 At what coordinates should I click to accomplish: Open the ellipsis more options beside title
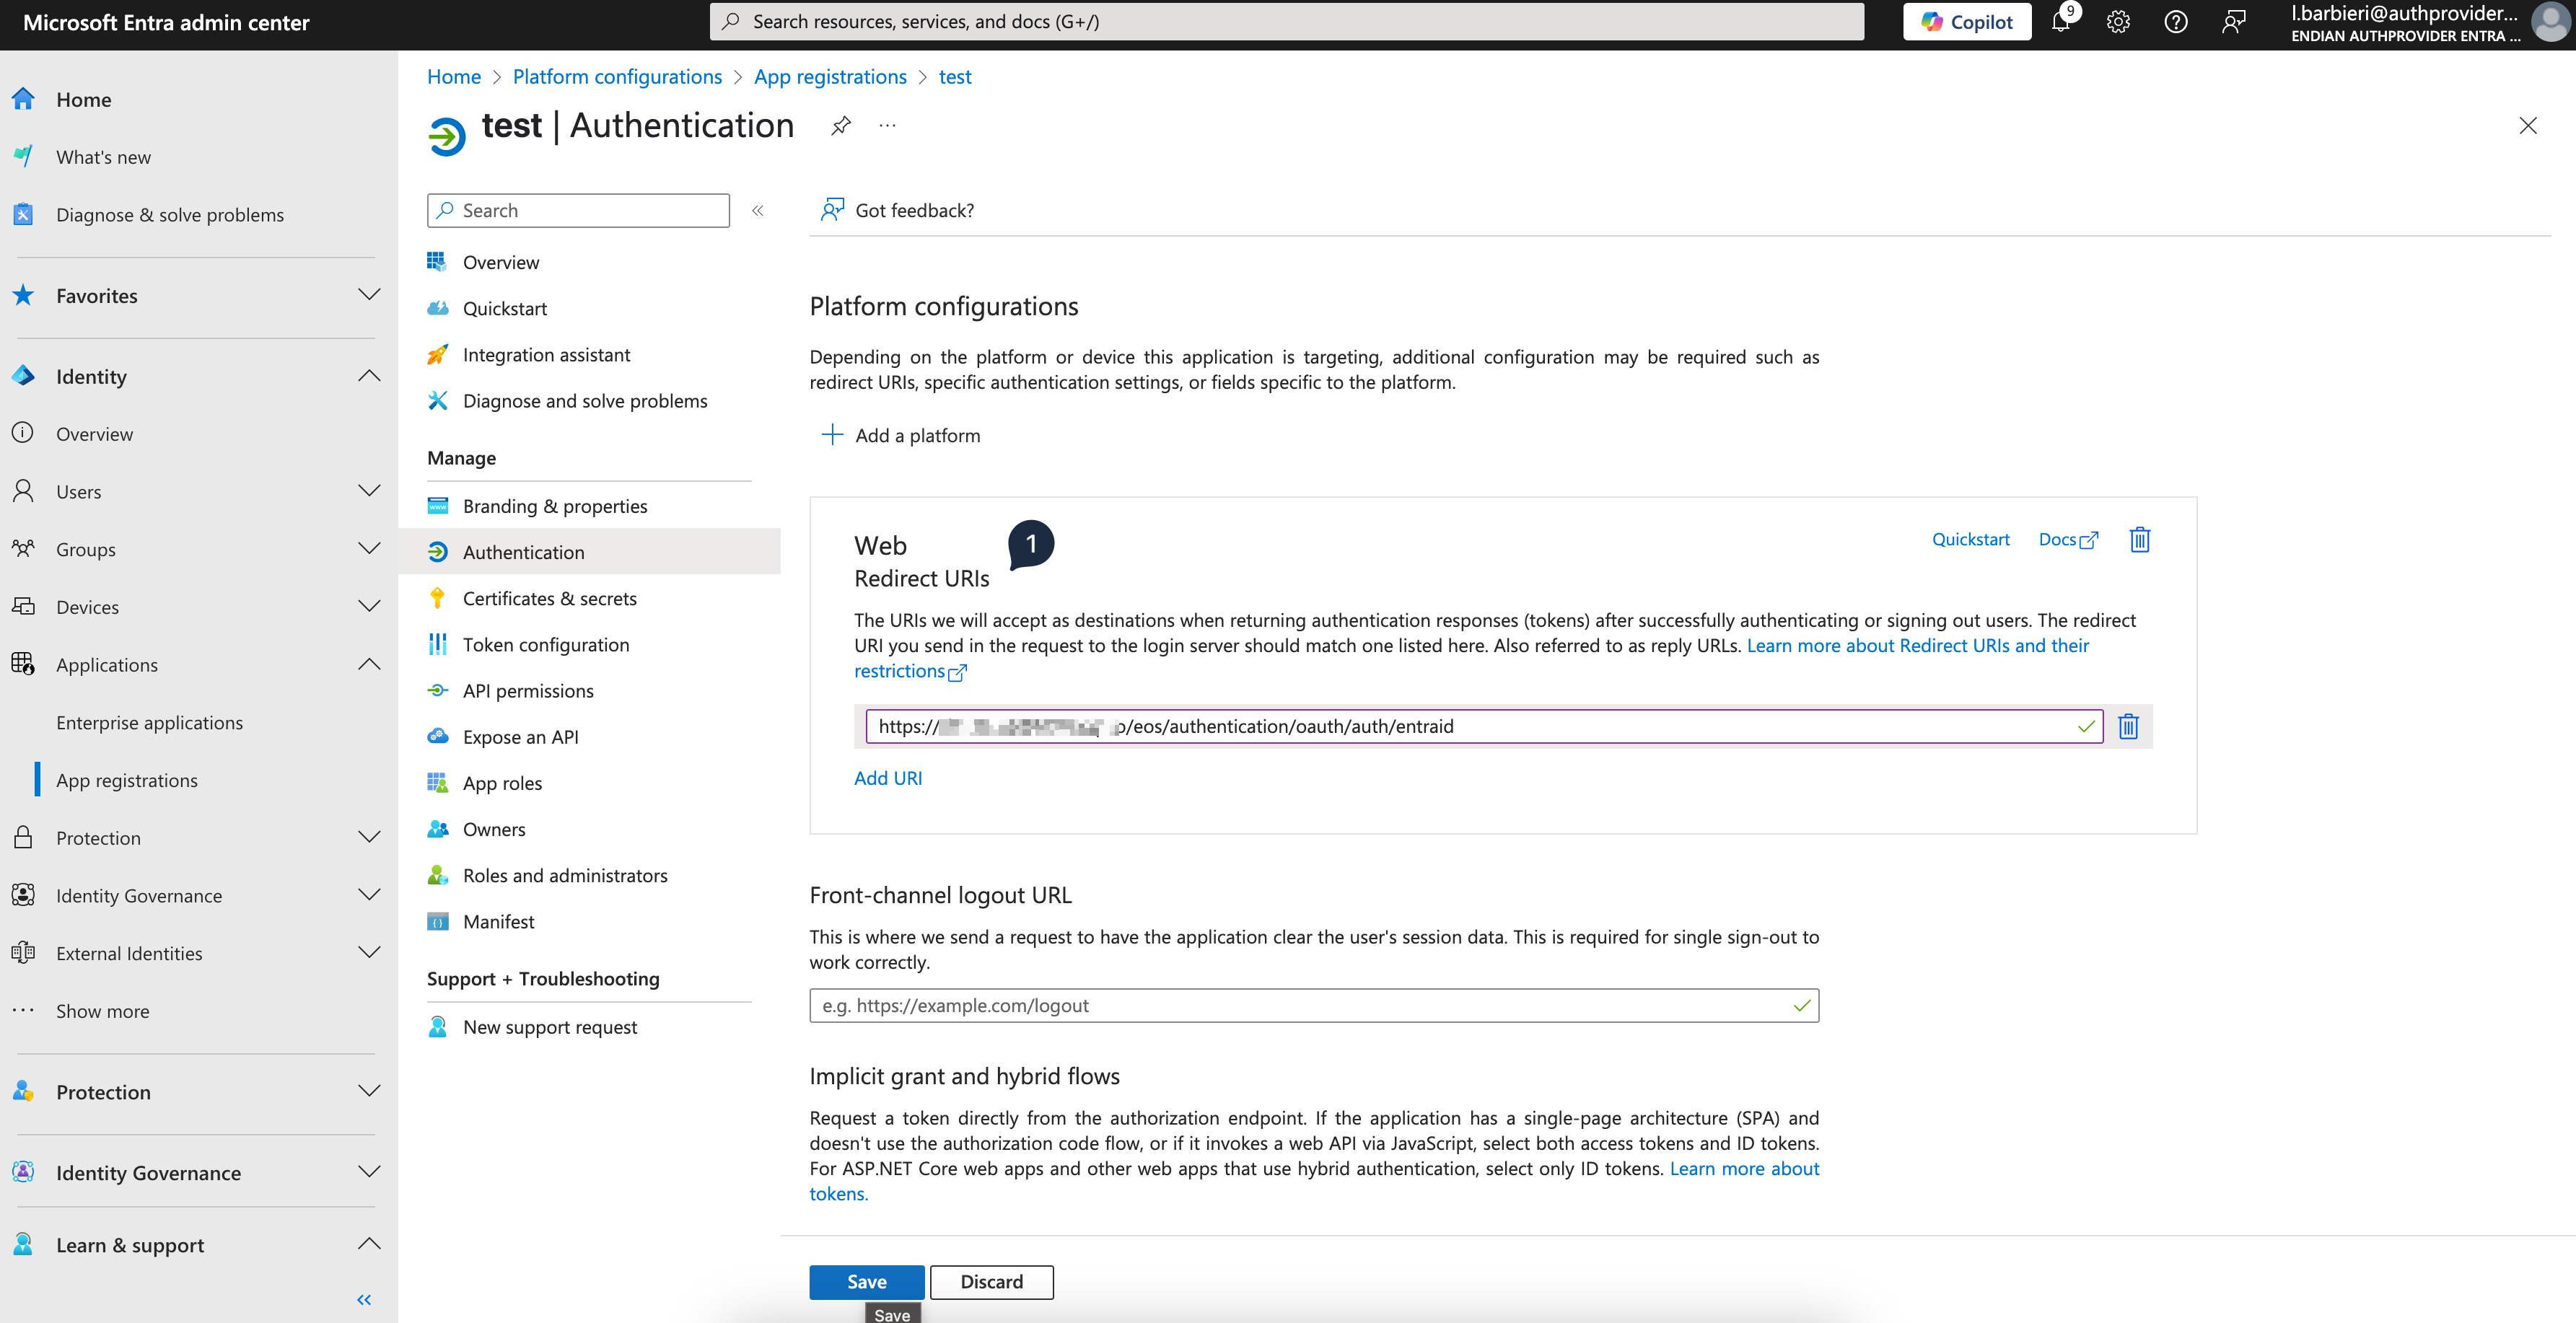tap(887, 125)
